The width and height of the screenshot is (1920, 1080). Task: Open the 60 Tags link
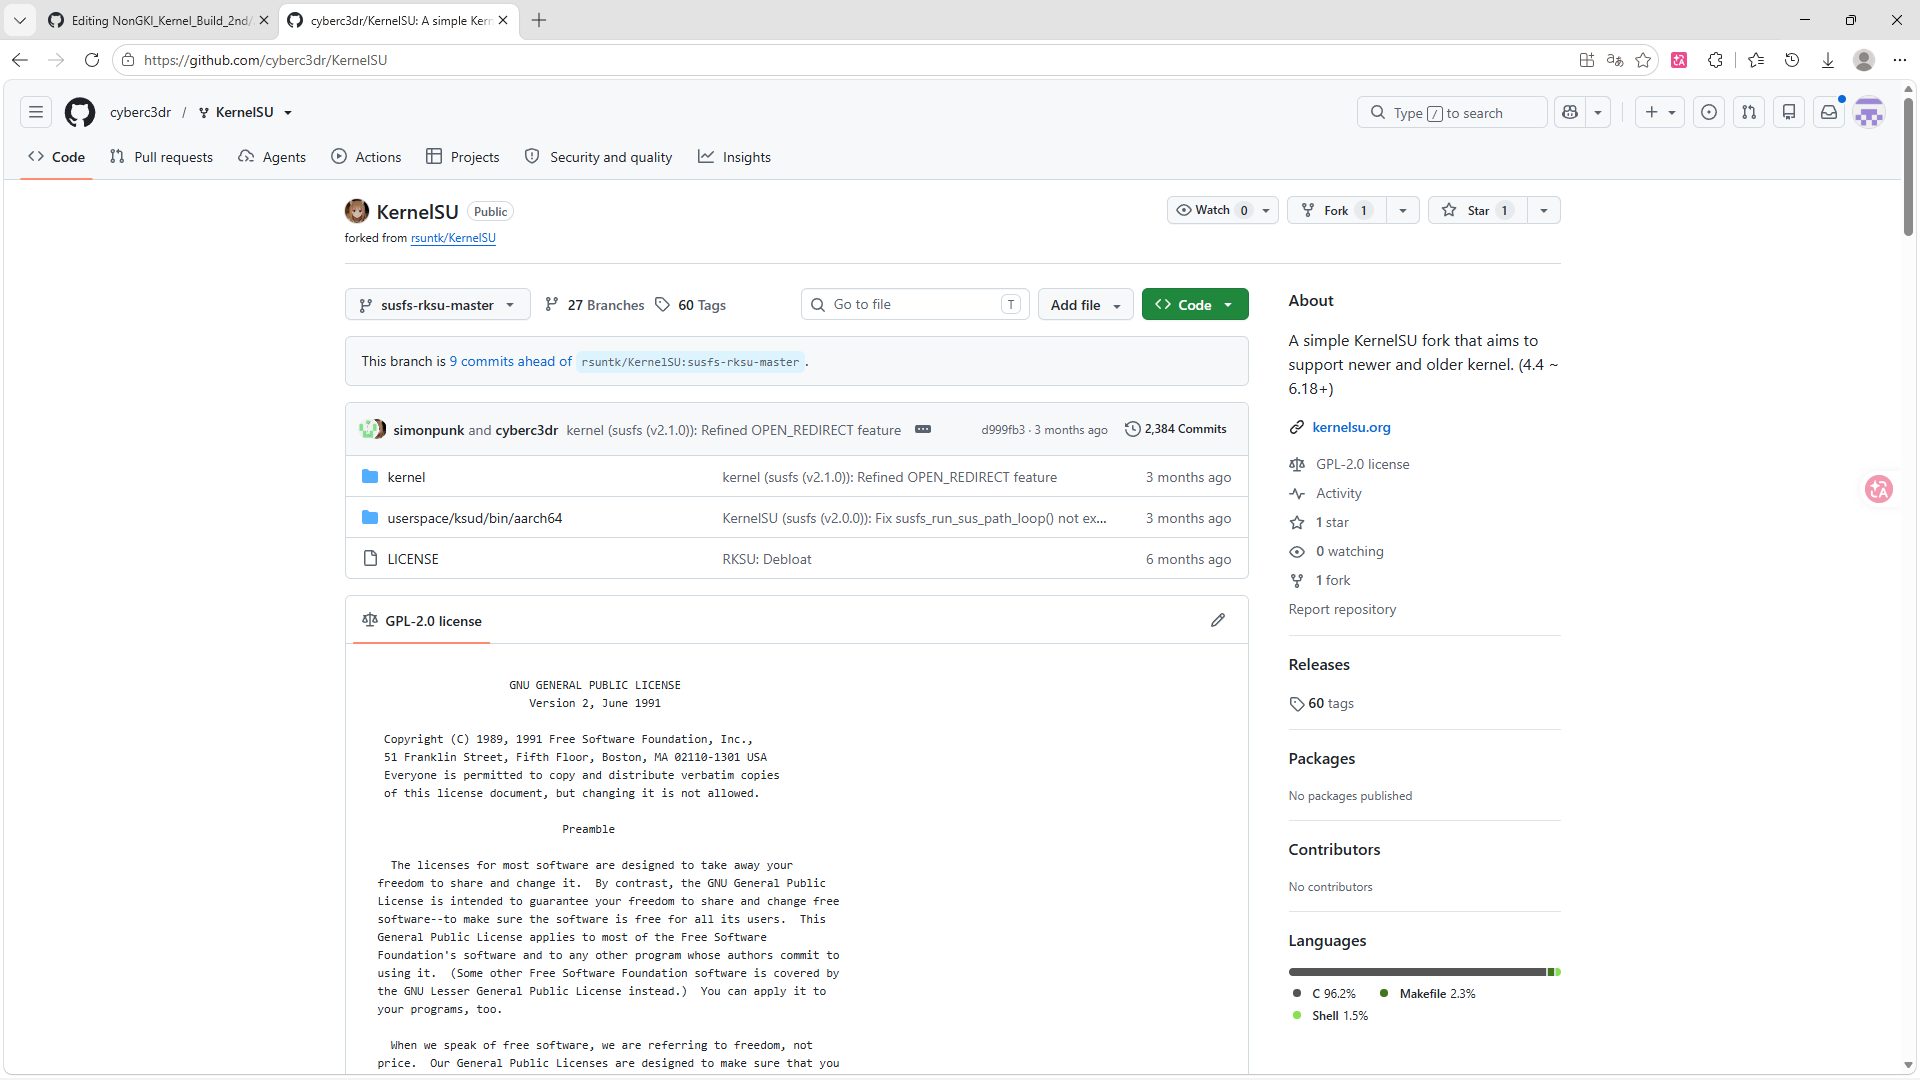coord(691,305)
